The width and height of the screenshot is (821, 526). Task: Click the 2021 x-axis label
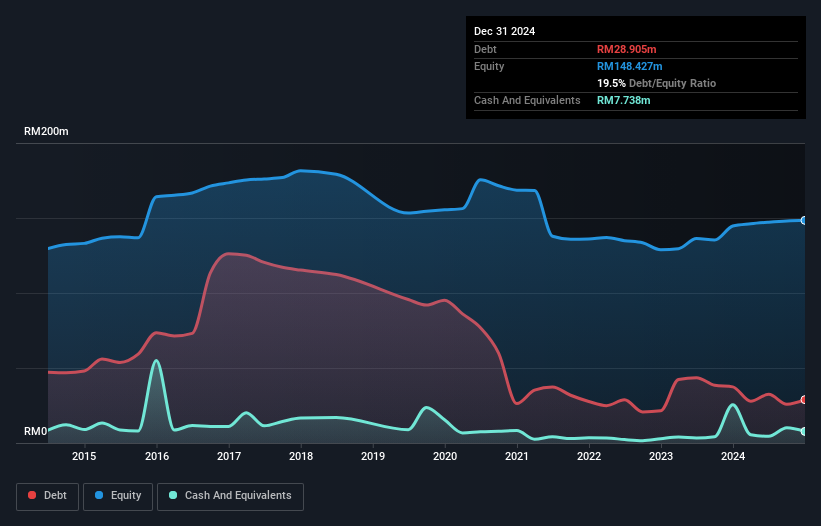tap(517, 456)
